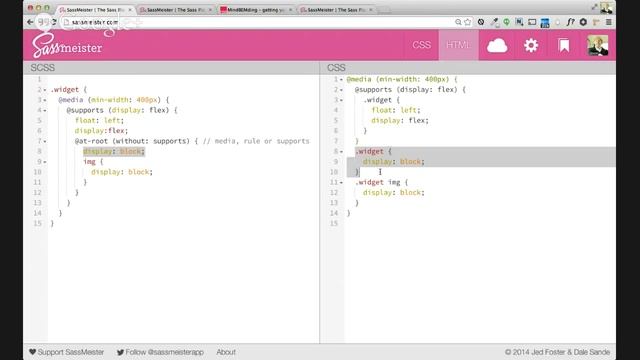Click the cast screen extension icon
Image resolution: width=640 pixels, height=360 pixels.
click(532, 22)
